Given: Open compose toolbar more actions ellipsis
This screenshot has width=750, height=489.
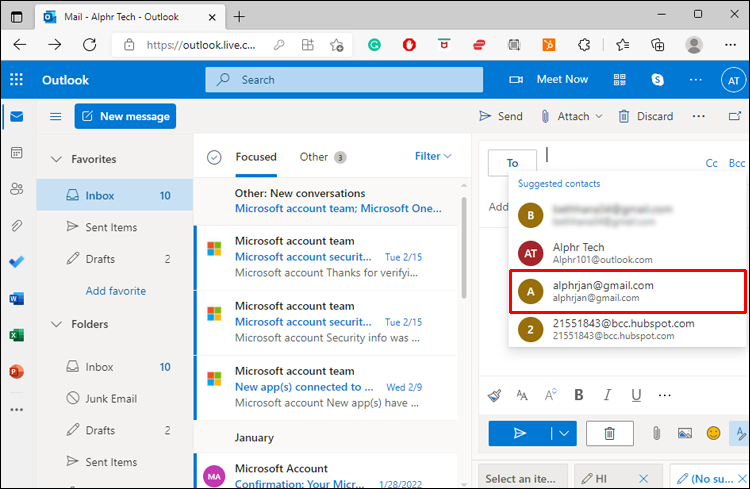Looking at the screenshot, I should pyautogui.click(x=698, y=116).
